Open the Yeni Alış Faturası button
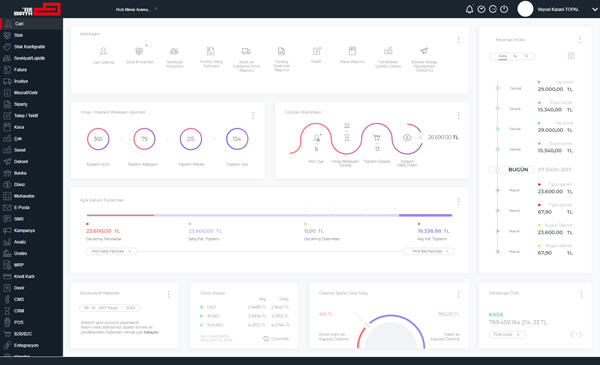 (x=429, y=251)
